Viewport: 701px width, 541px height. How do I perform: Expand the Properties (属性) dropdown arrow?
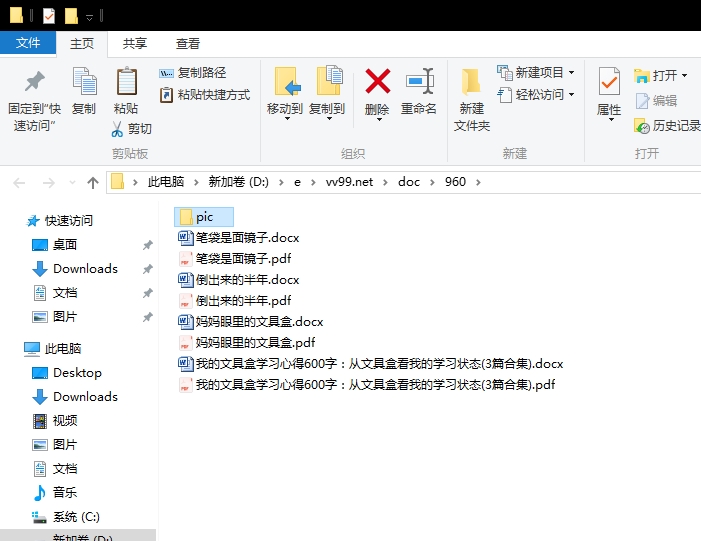point(610,119)
